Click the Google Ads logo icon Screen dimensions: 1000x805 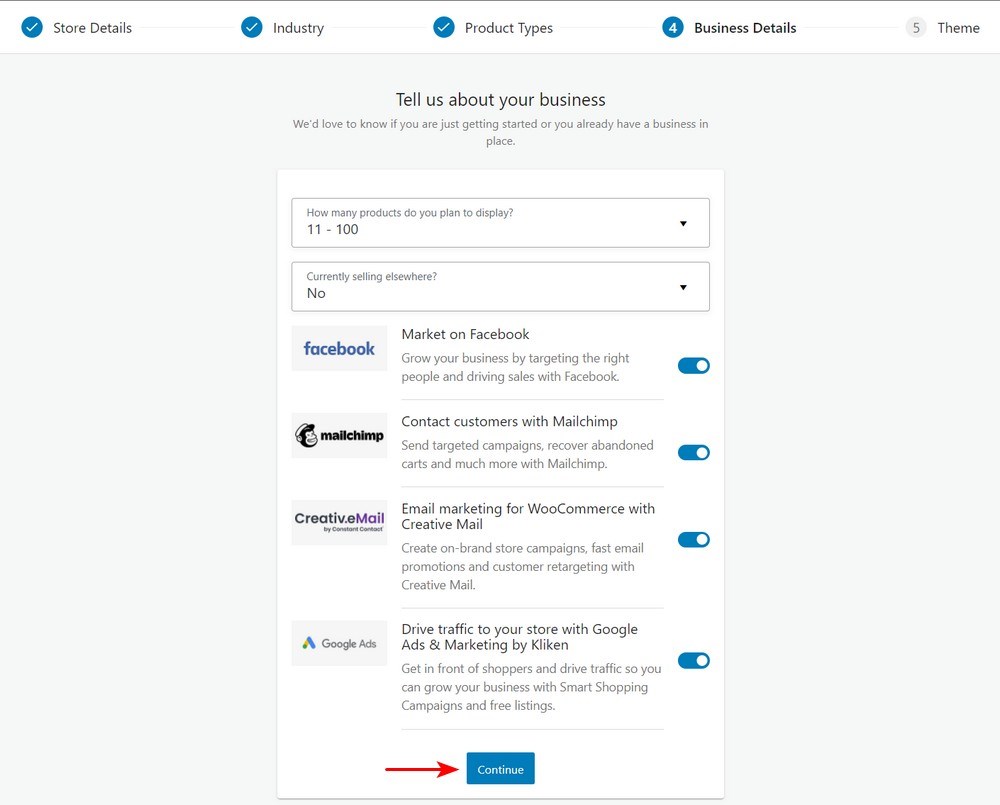point(339,643)
